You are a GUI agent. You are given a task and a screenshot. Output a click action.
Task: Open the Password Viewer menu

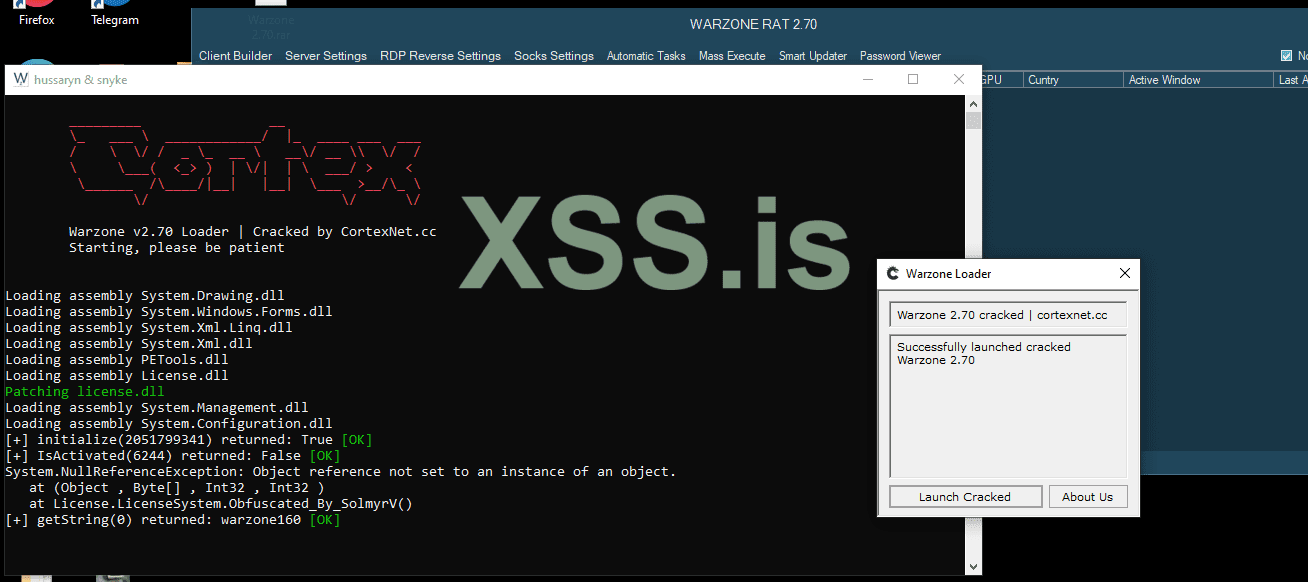click(x=900, y=56)
